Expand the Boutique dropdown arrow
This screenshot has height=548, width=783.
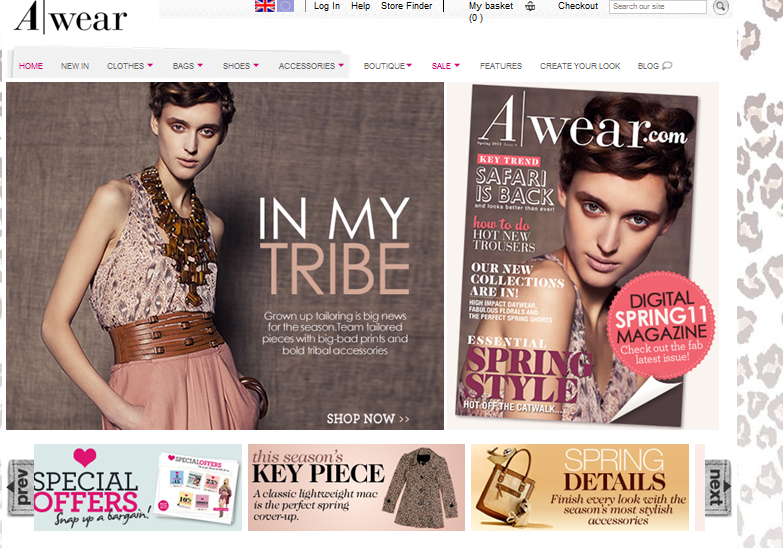pos(409,65)
